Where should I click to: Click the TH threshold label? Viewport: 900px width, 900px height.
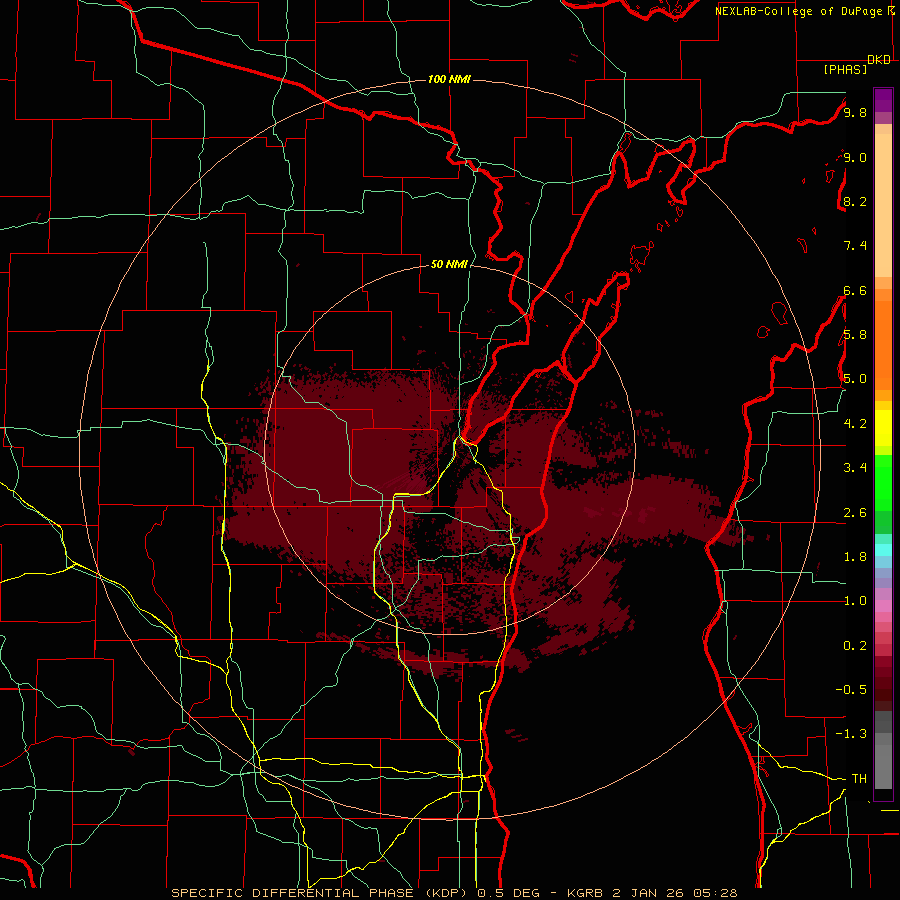click(859, 779)
